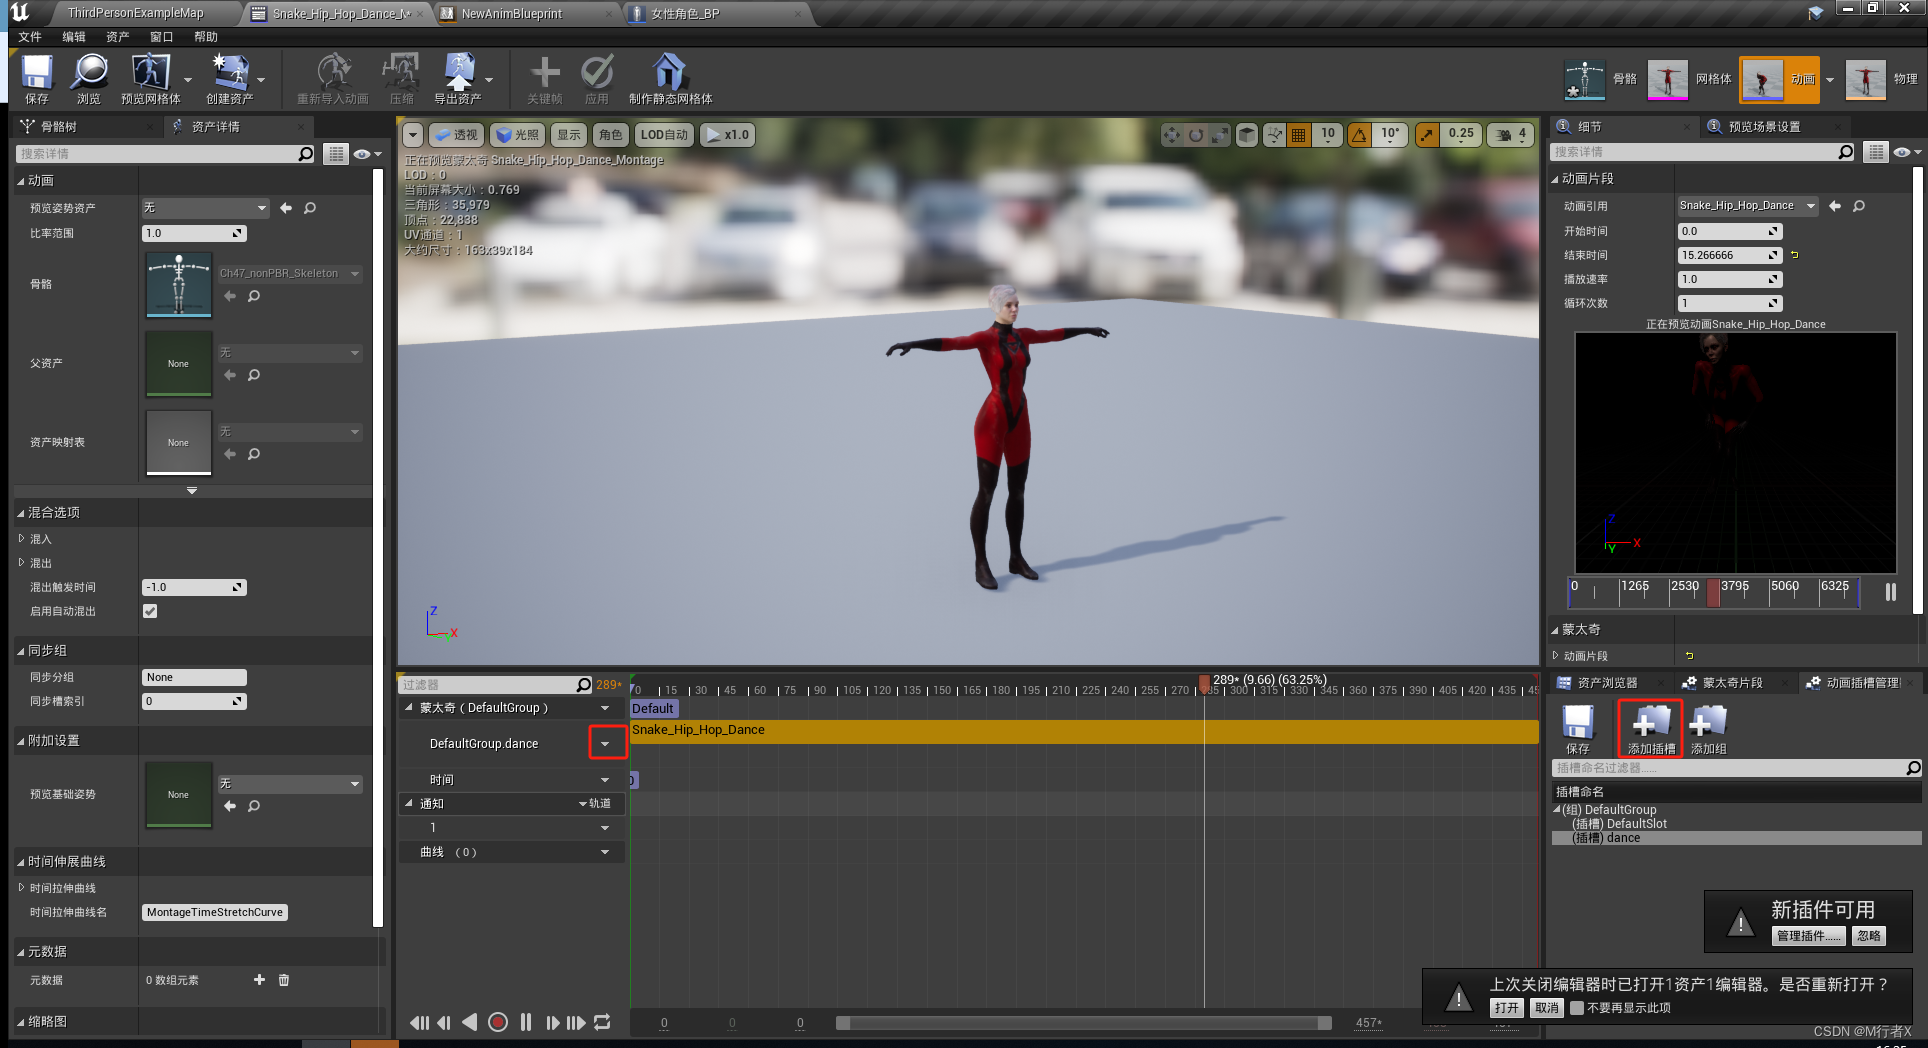
Task: Click 打开 to reopen asset editors
Action: tap(1506, 1008)
